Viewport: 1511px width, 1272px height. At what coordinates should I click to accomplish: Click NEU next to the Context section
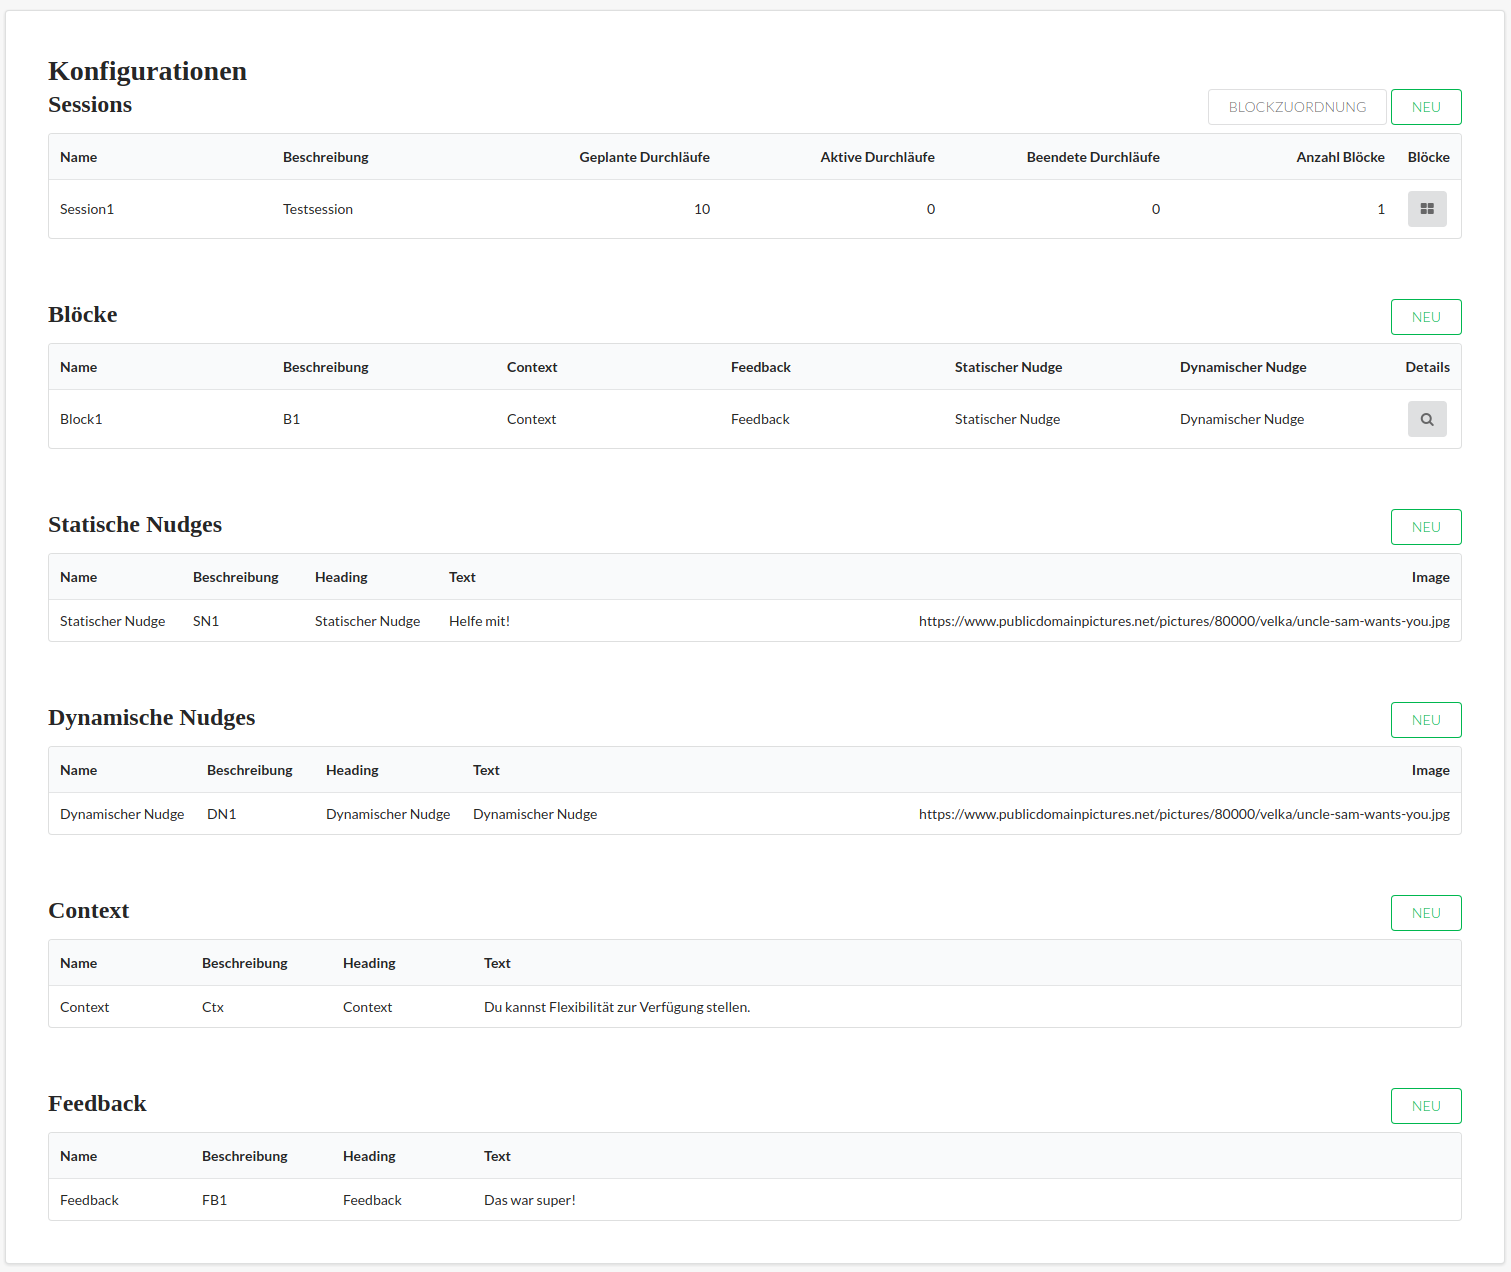[1426, 912]
